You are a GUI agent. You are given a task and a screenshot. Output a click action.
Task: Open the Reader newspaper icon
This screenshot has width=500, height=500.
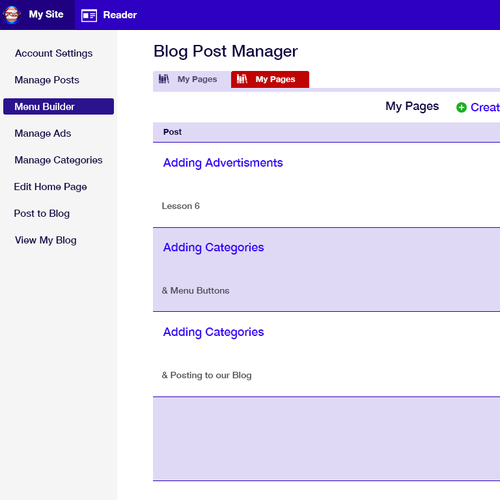click(x=89, y=15)
